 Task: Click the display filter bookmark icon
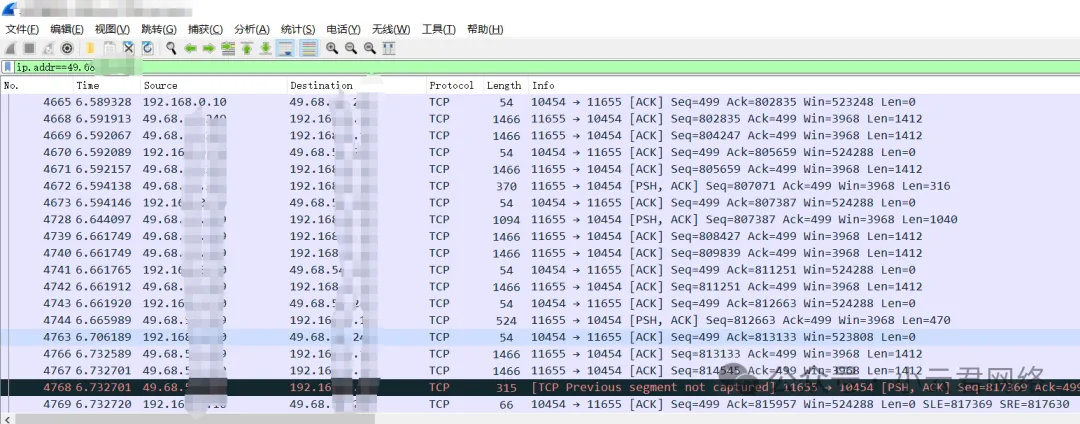coord(9,67)
